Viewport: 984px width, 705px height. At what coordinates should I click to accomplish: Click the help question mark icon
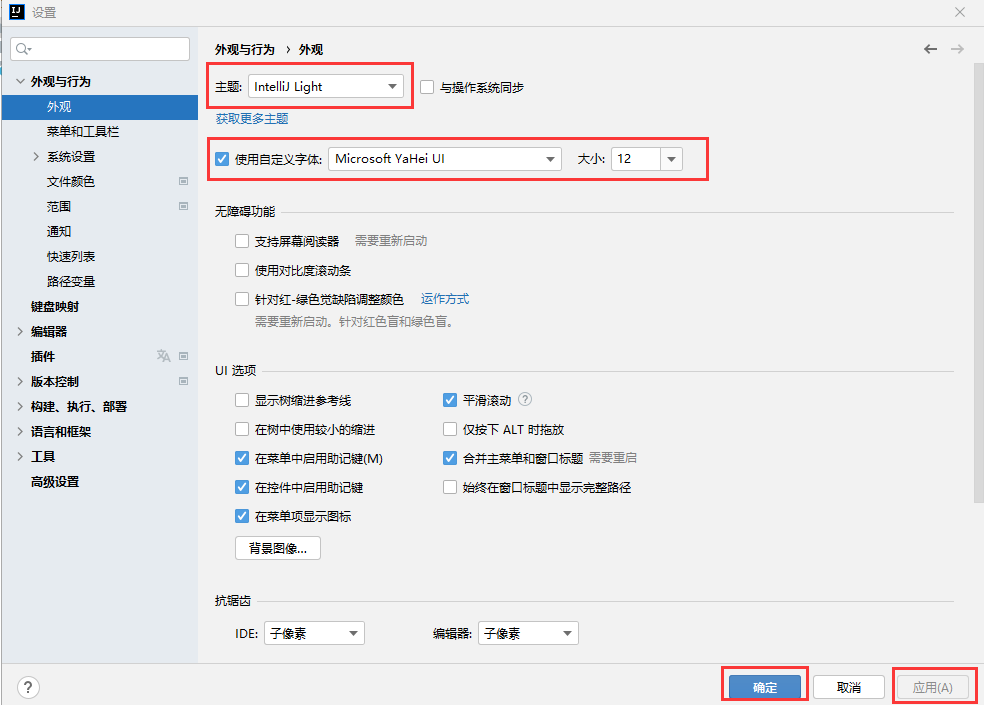pos(28,687)
